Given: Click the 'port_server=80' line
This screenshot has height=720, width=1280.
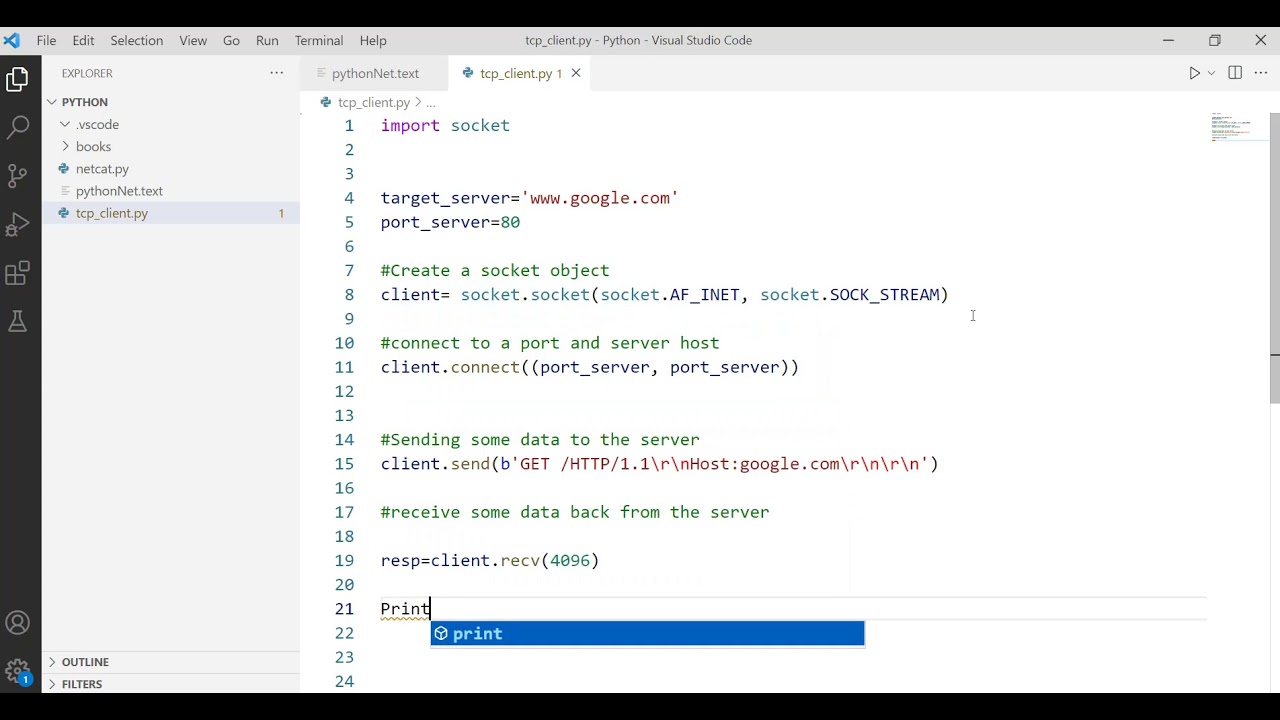Looking at the screenshot, I should coord(450,222).
